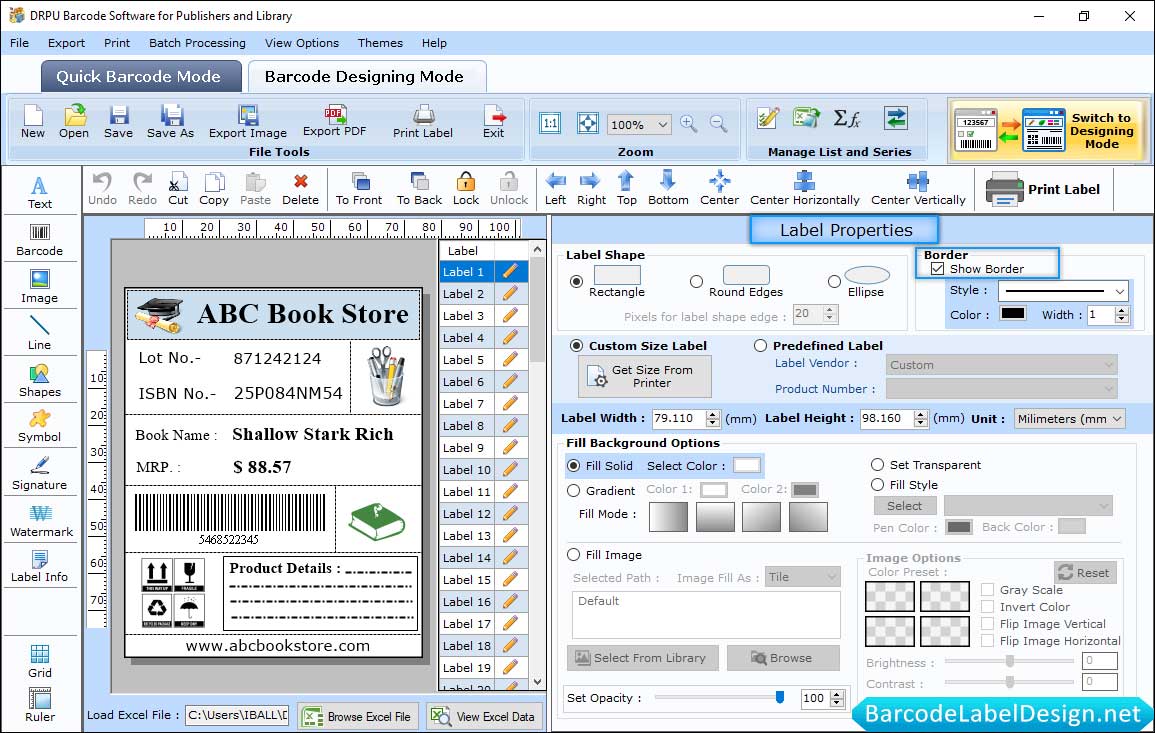Image resolution: width=1155 pixels, height=733 pixels.
Task: Edit Label 5 pencil icon
Action: (510, 360)
